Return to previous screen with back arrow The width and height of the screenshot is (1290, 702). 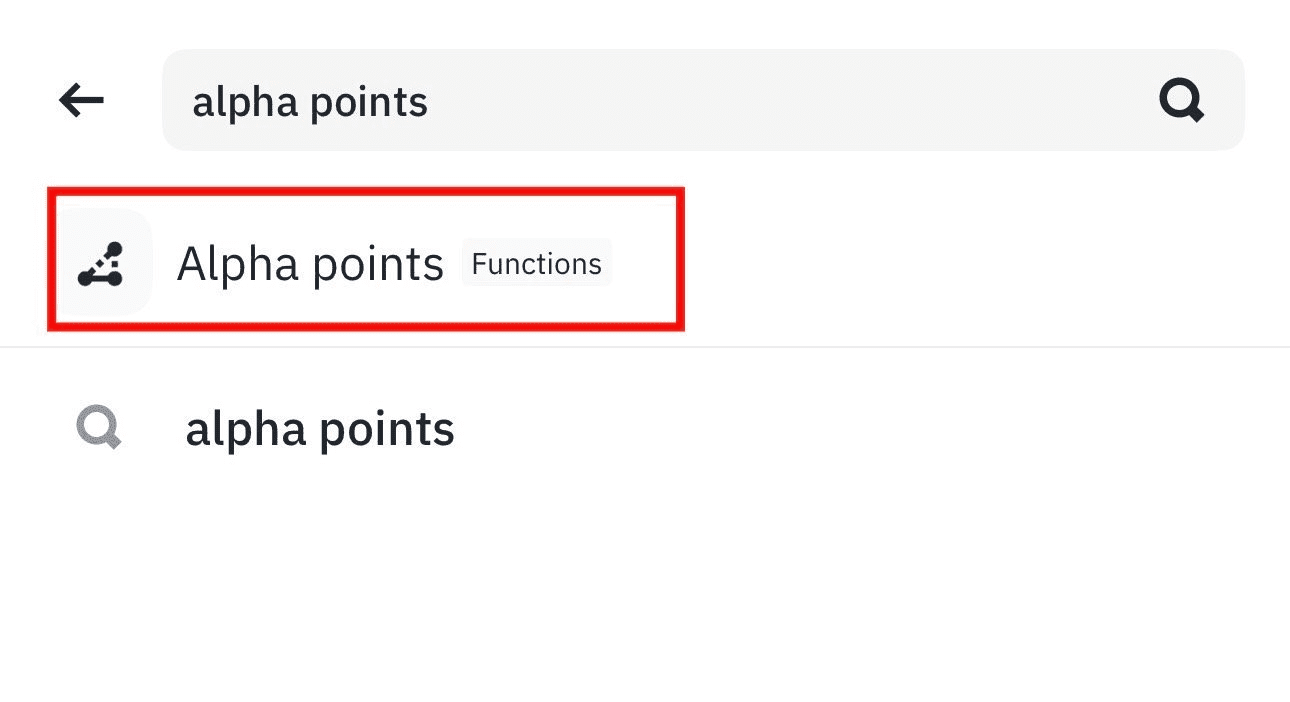pyautogui.click(x=82, y=100)
